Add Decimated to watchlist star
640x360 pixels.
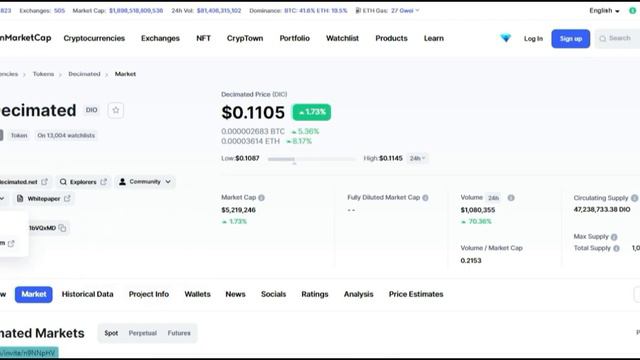click(x=116, y=110)
